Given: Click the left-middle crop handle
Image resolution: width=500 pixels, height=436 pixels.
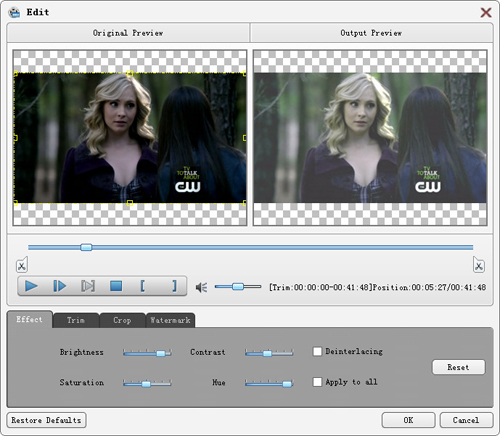Looking at the screenshot, I should (x=15, y=138).
